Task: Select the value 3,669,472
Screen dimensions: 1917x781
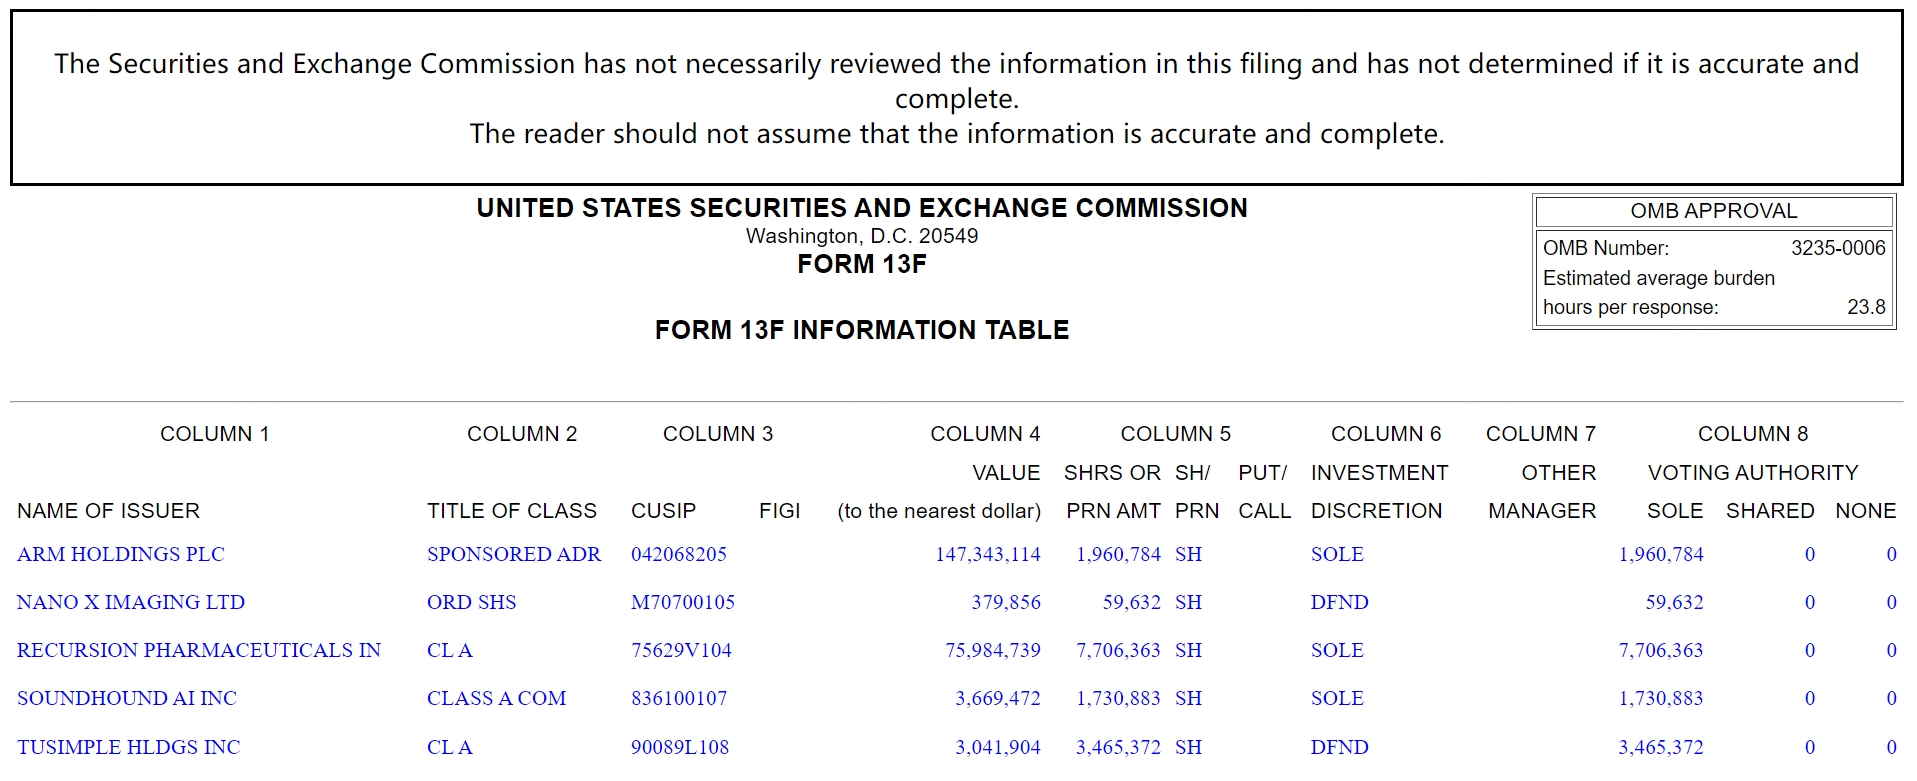Action: [x=998, y=698]
